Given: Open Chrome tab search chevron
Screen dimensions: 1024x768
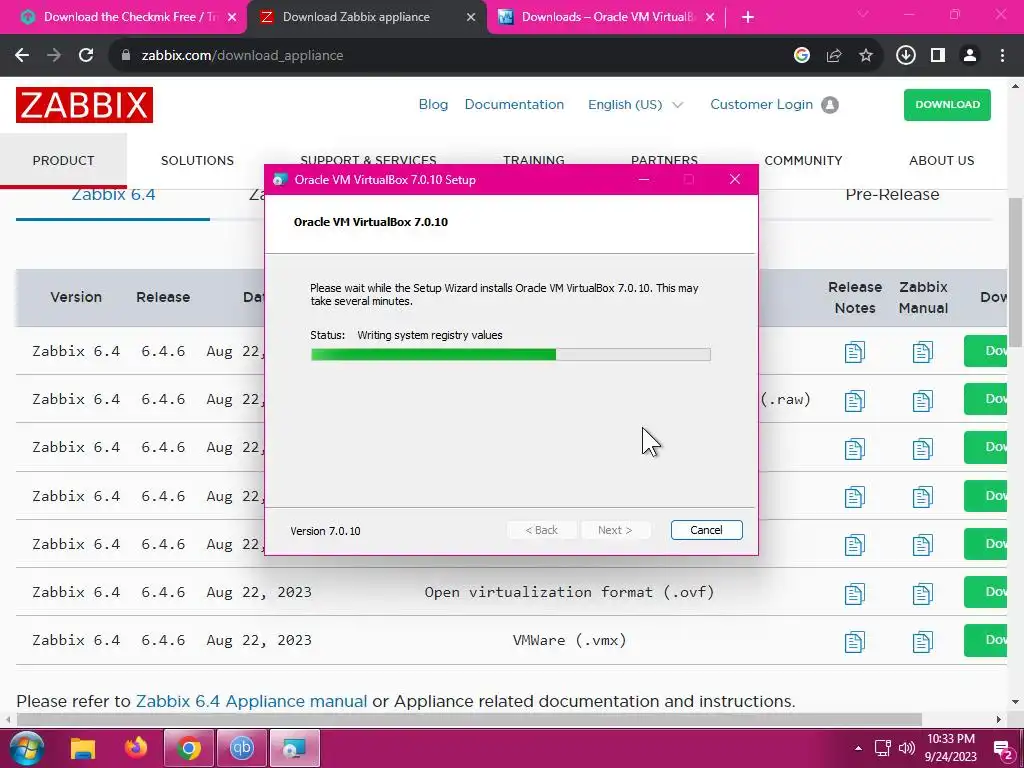Looking at the screenshot, I should click(863, 14).
